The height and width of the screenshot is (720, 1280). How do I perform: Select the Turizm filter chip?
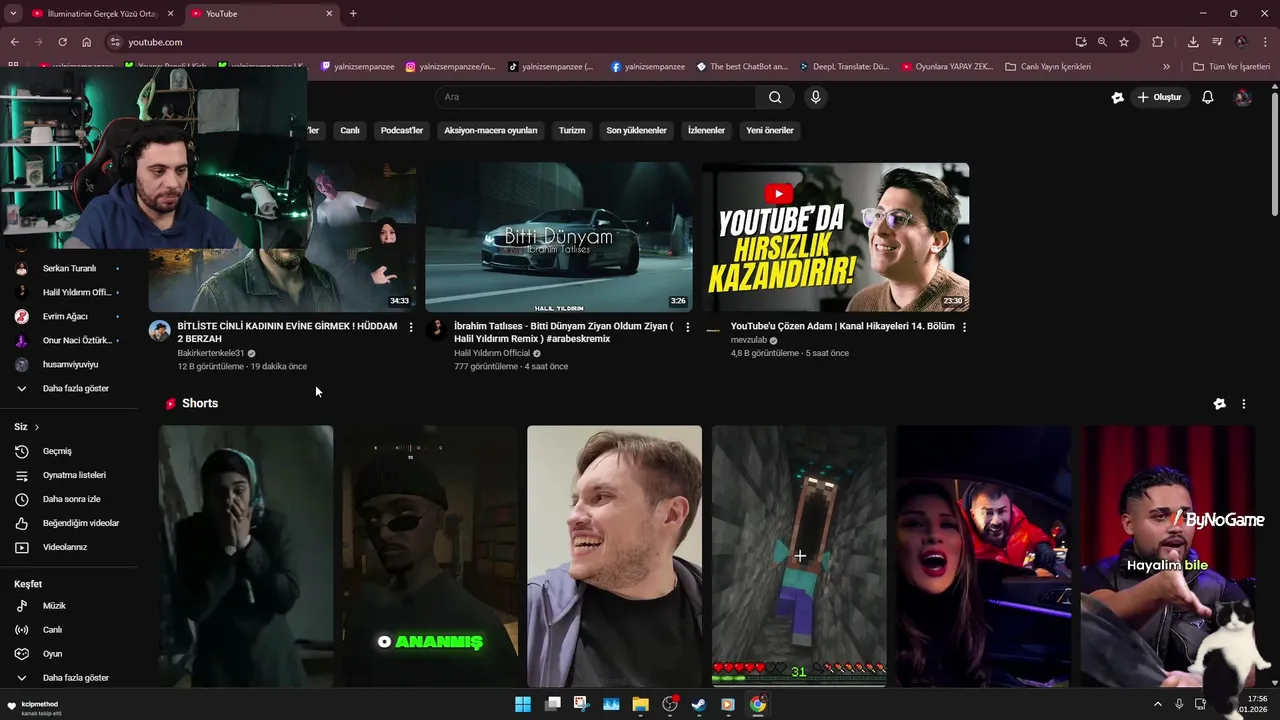pyautogui.click(x=572, y=130)
